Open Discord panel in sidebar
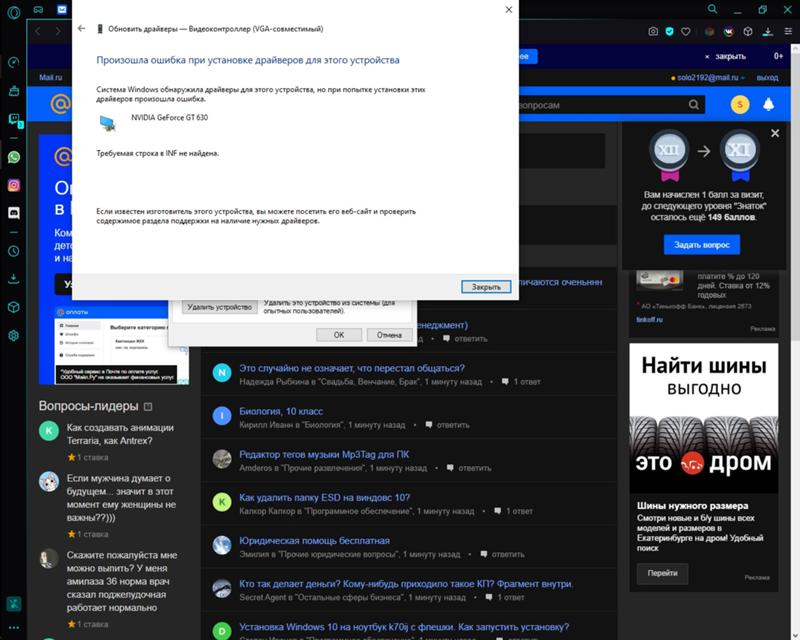 click(14, 213)
